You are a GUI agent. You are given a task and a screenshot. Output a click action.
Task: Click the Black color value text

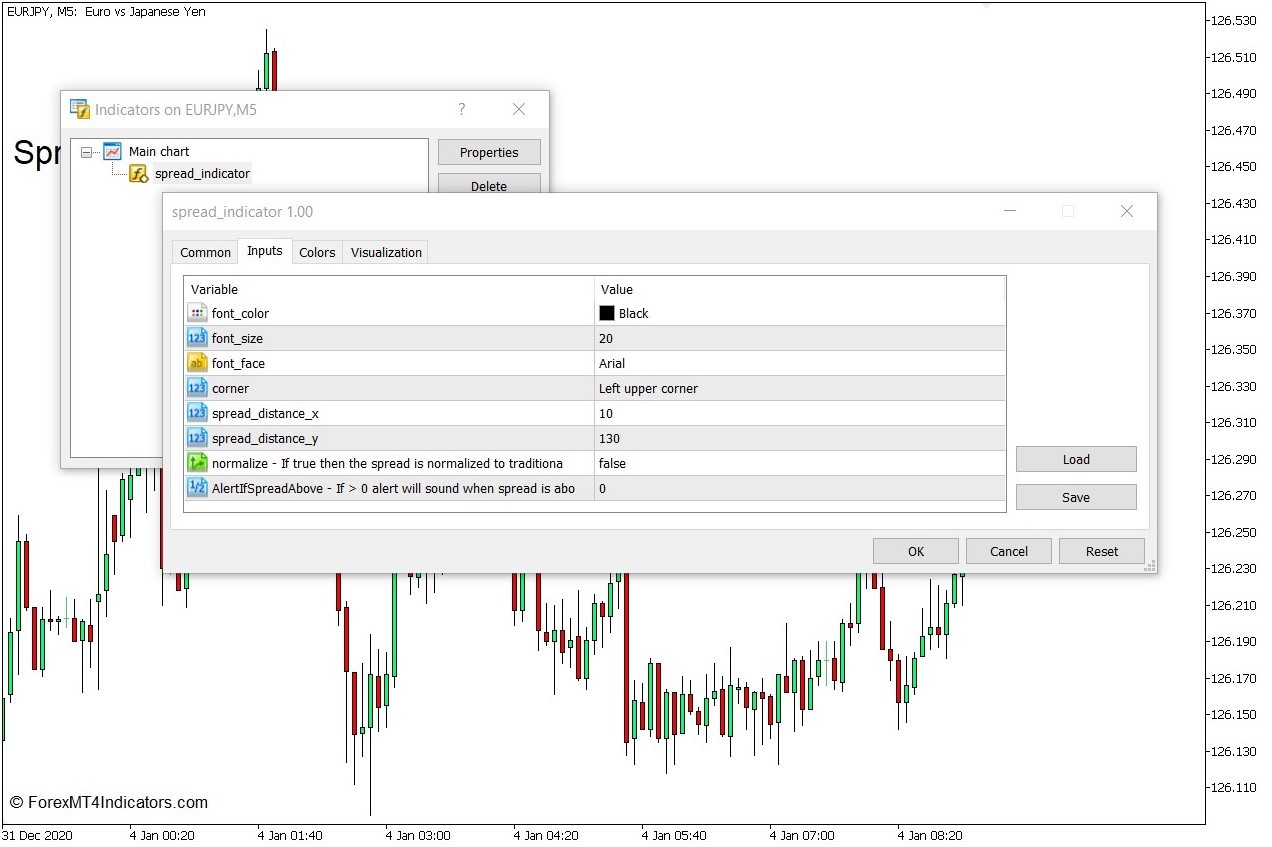coord(634,313)
